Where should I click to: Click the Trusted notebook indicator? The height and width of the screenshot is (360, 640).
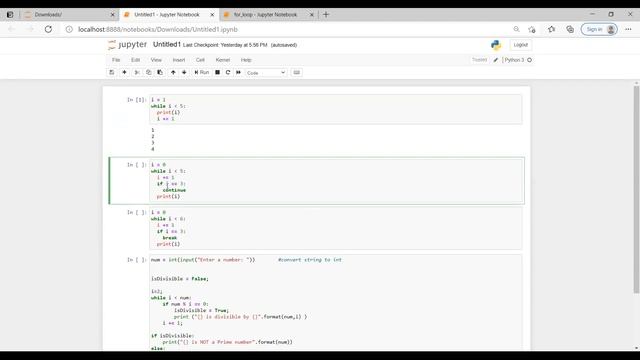[x=479, y=60]
